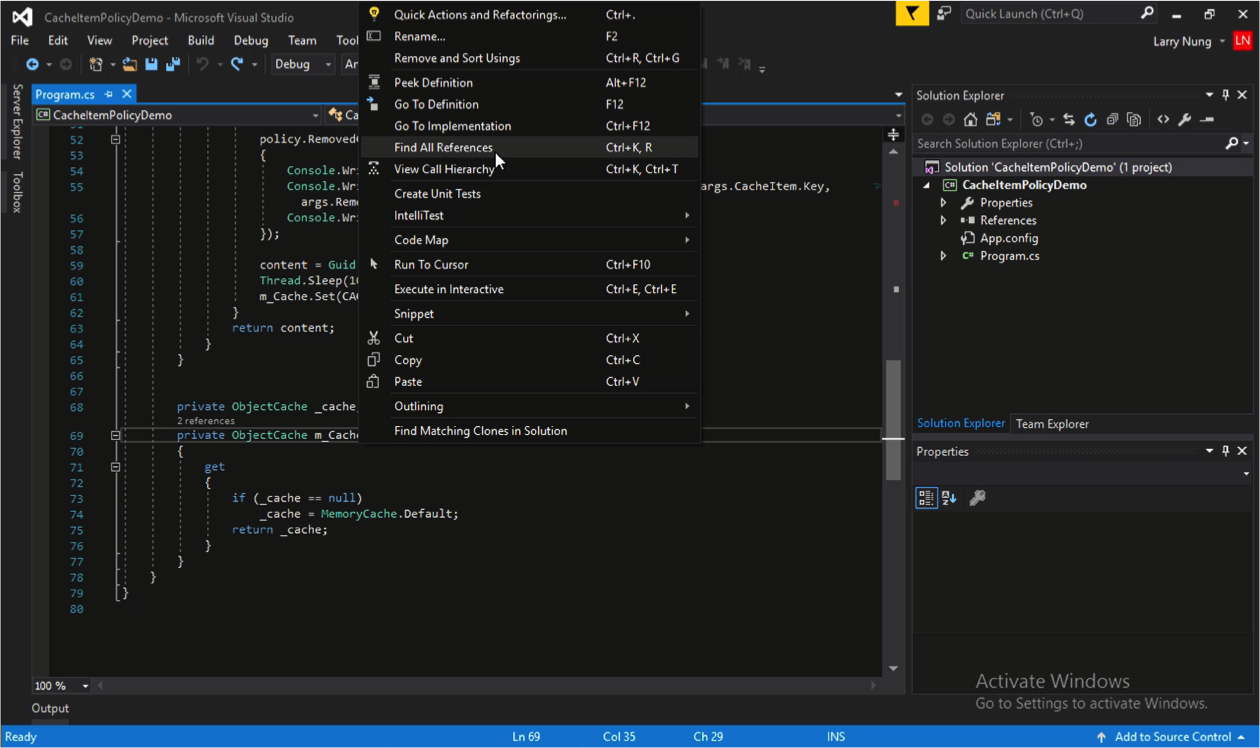
Task: Choose Find All References from context menu
Action: 530,148
